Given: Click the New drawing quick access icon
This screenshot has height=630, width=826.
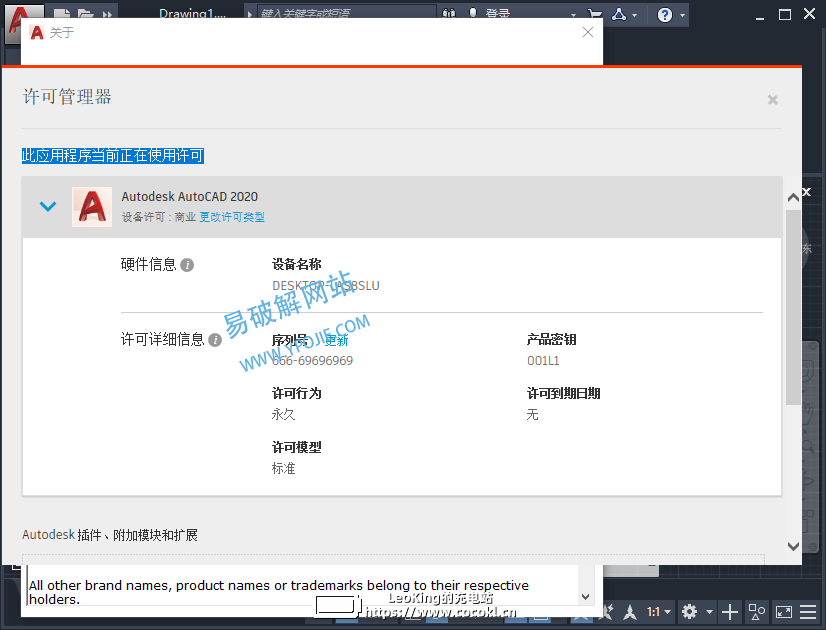Looking at the screenshot, I should [x=62, y=14].
